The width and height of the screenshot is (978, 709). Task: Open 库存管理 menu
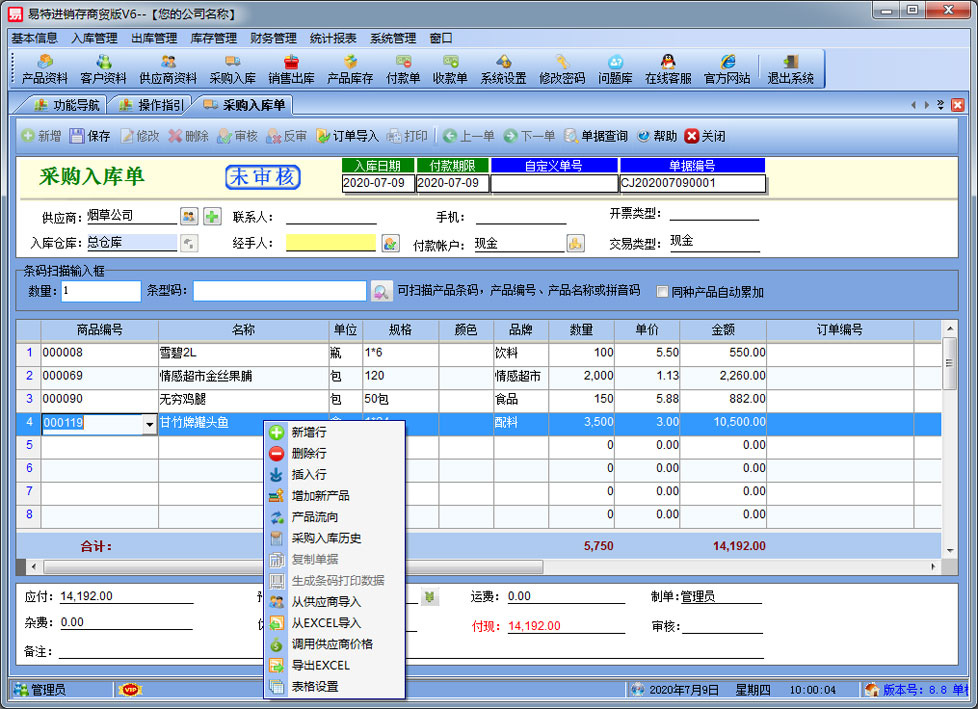pos(213,38)
